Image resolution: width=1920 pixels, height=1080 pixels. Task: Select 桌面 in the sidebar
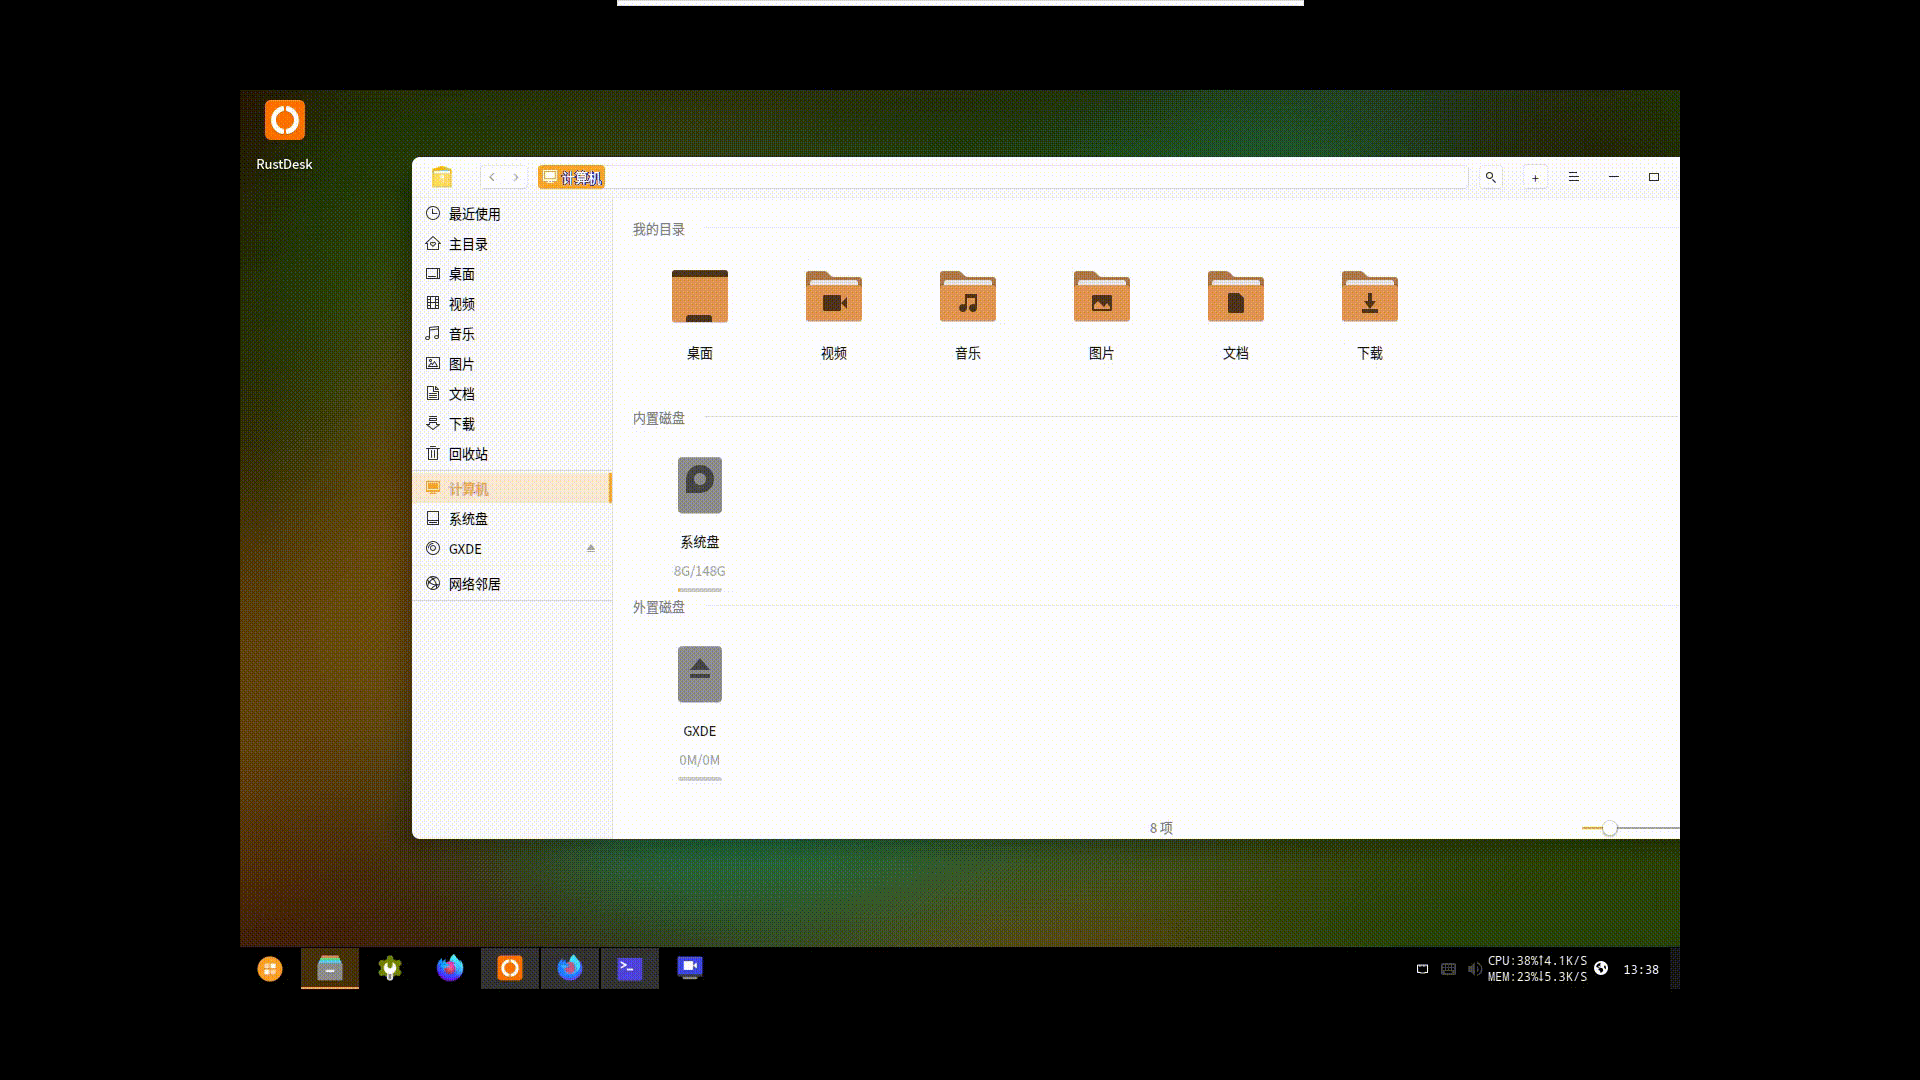point(512,274)
